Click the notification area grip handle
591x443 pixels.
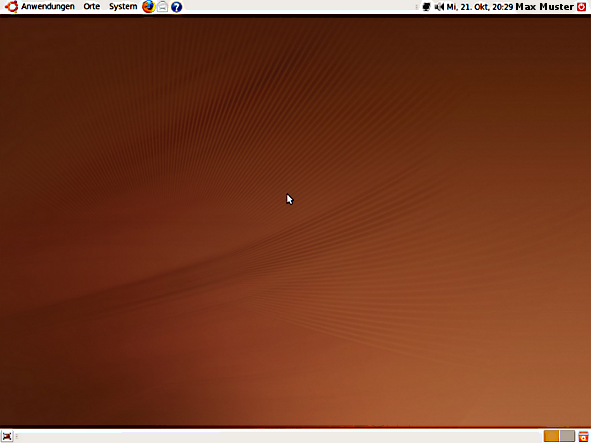click(416, 7)
